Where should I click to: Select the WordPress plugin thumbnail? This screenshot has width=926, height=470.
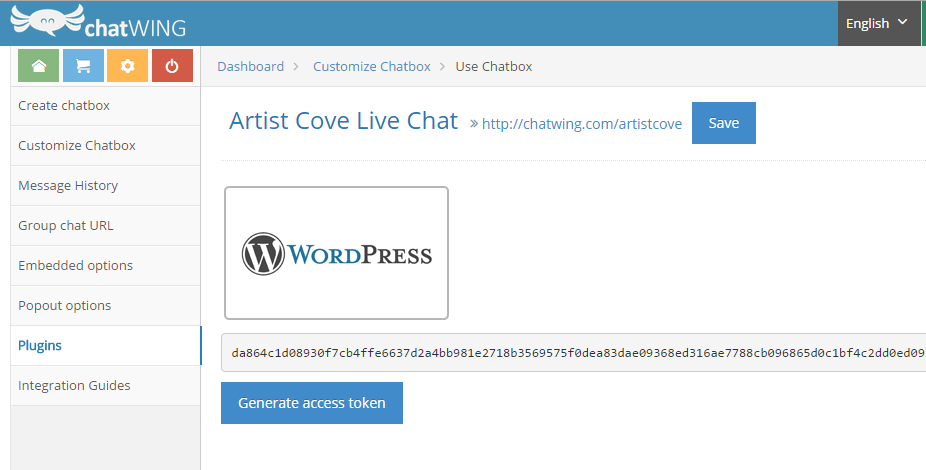(336, 253)
